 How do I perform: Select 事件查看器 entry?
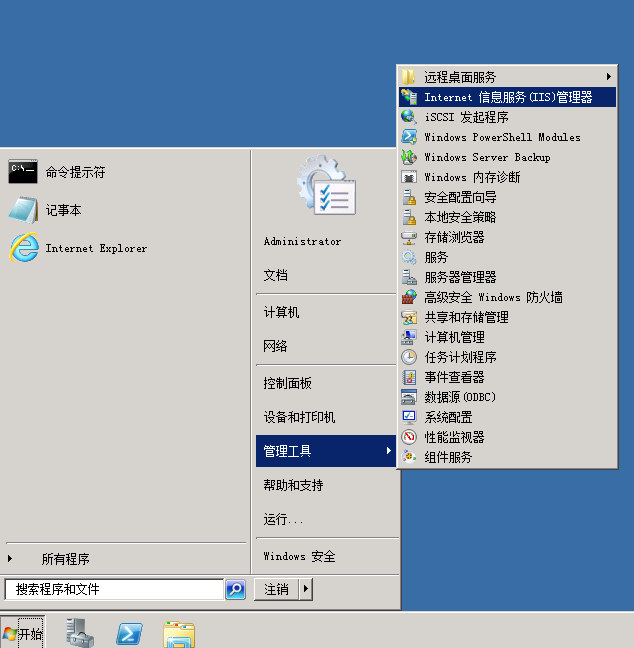508,377
